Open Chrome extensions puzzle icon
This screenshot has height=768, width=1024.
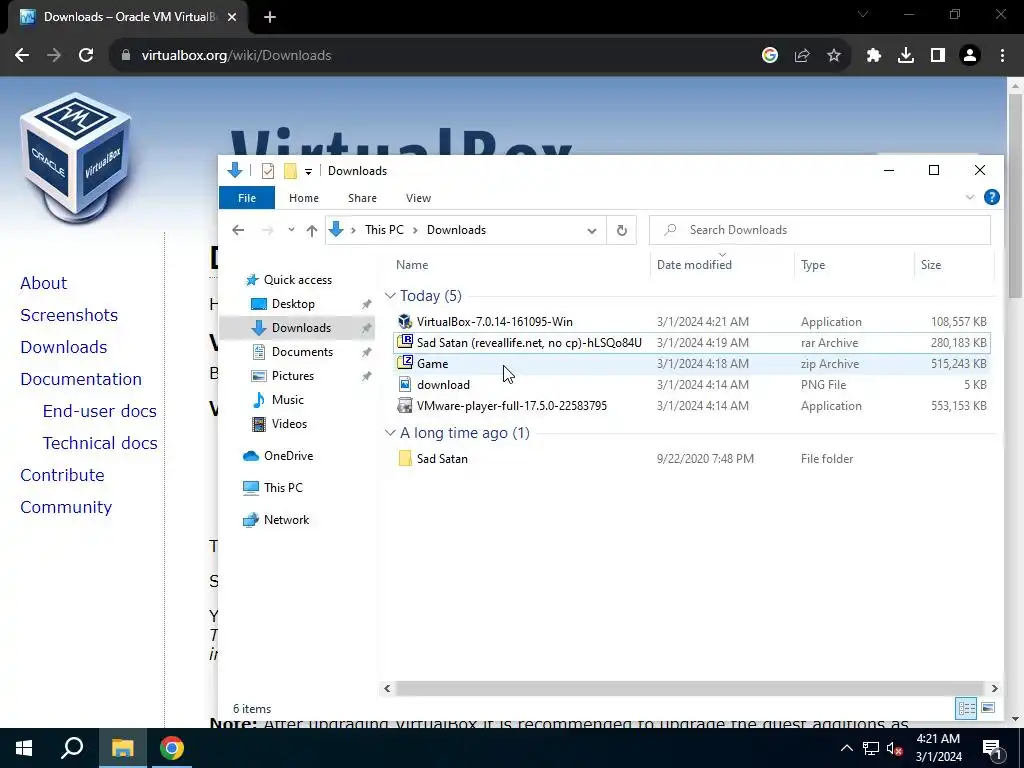click(x=874, y=56)
